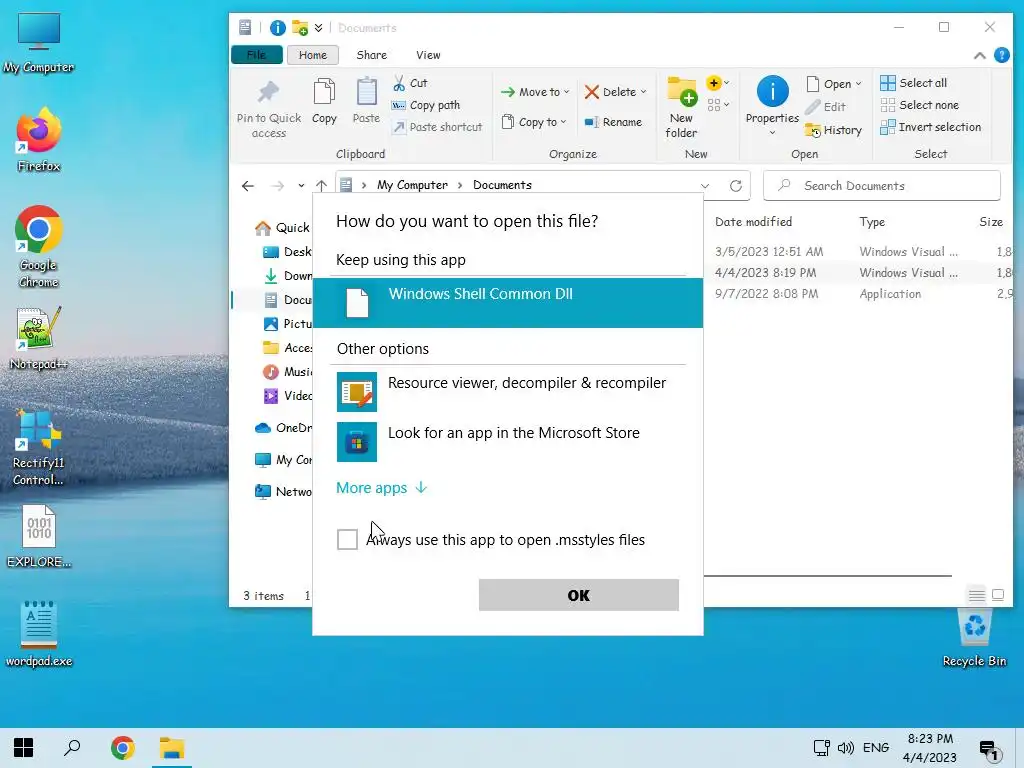Click Cut in the Clipboard group
1024x768 pixels.
coord(410,83)
